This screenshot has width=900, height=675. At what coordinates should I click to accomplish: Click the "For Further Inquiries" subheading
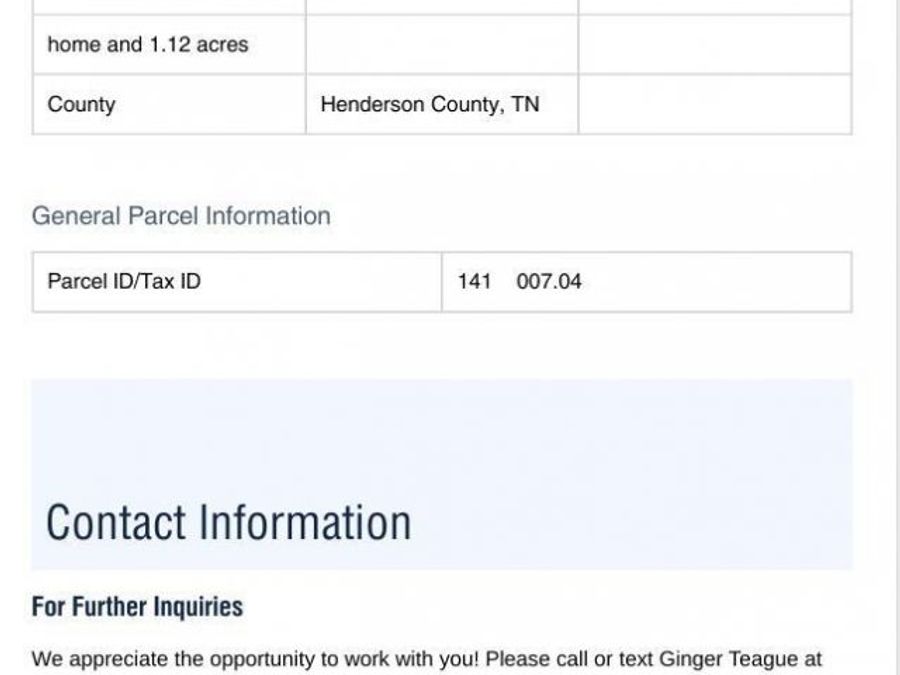(x=137, y=607)
